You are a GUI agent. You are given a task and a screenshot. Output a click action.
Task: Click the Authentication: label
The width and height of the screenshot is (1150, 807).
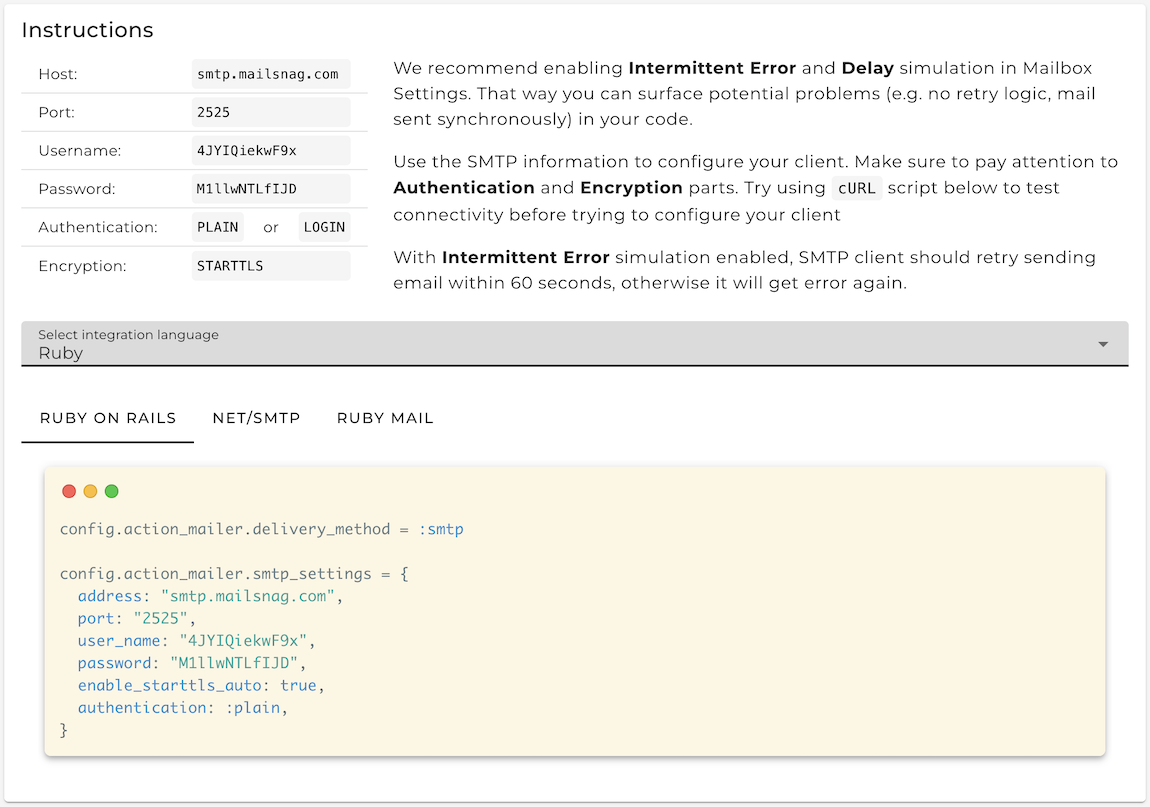click(x=98, y=227)
